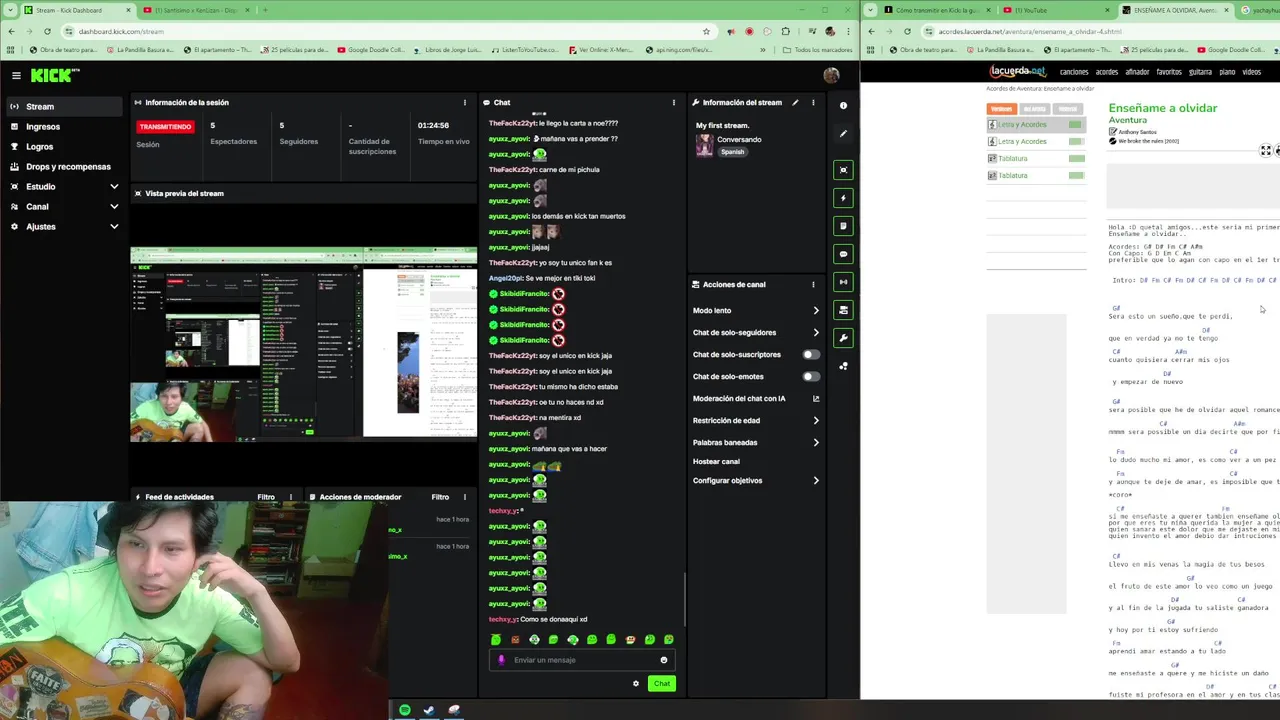Click the channel actions widget icon in rail
The image size is (1280, 720).
[x=843, y=310]
